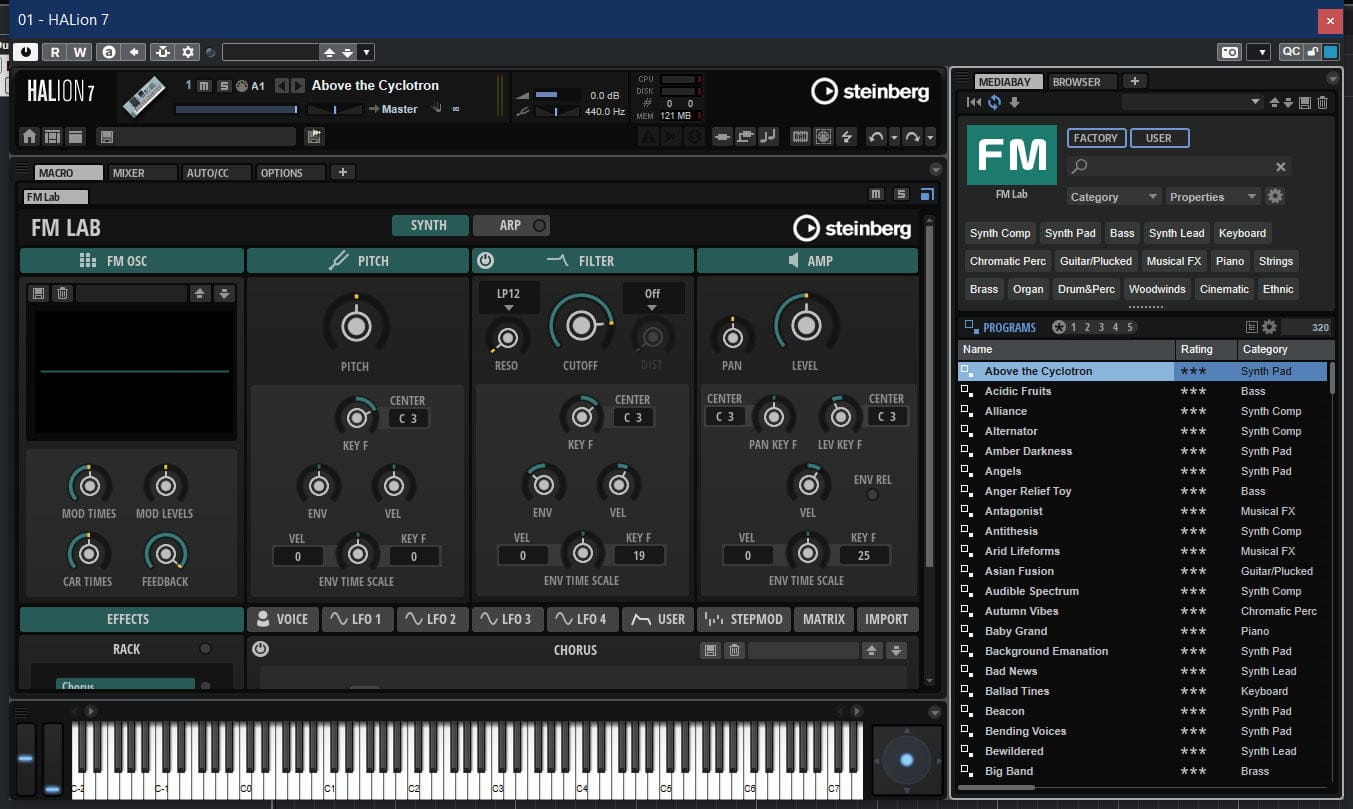Click the CUTOFF knob

(x=580, y=326)
